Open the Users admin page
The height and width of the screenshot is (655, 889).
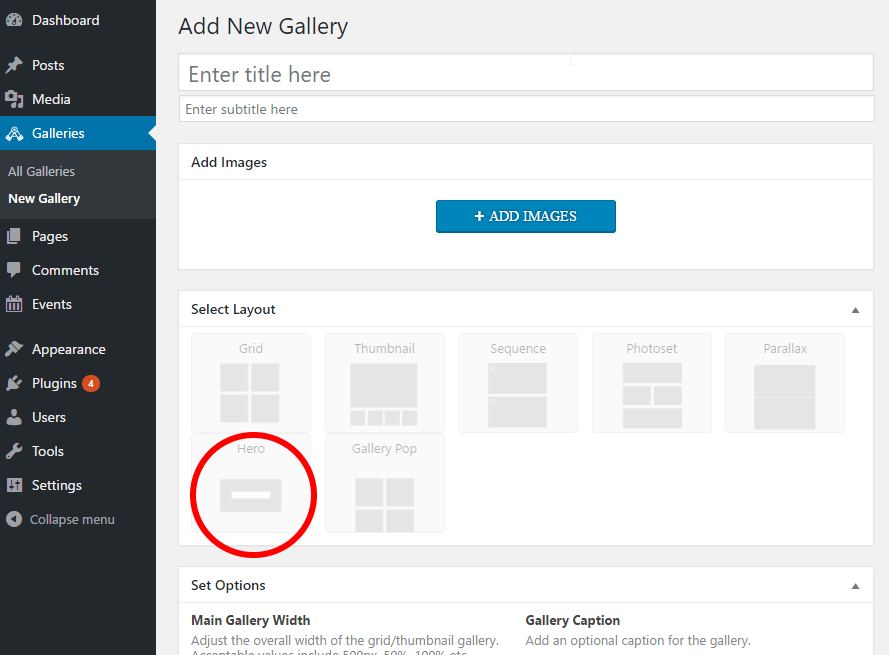coord(48,417)
